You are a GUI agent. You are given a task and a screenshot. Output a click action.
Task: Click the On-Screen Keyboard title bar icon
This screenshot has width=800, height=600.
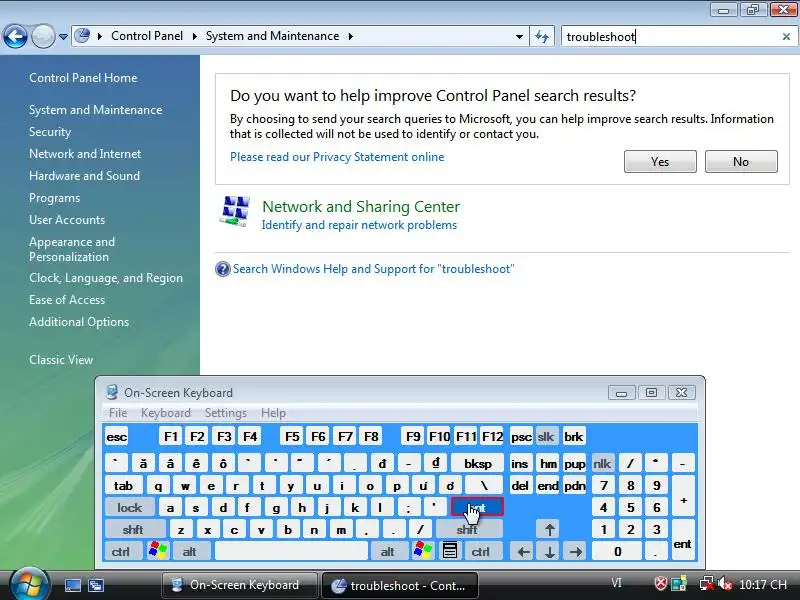coord(112,392)
